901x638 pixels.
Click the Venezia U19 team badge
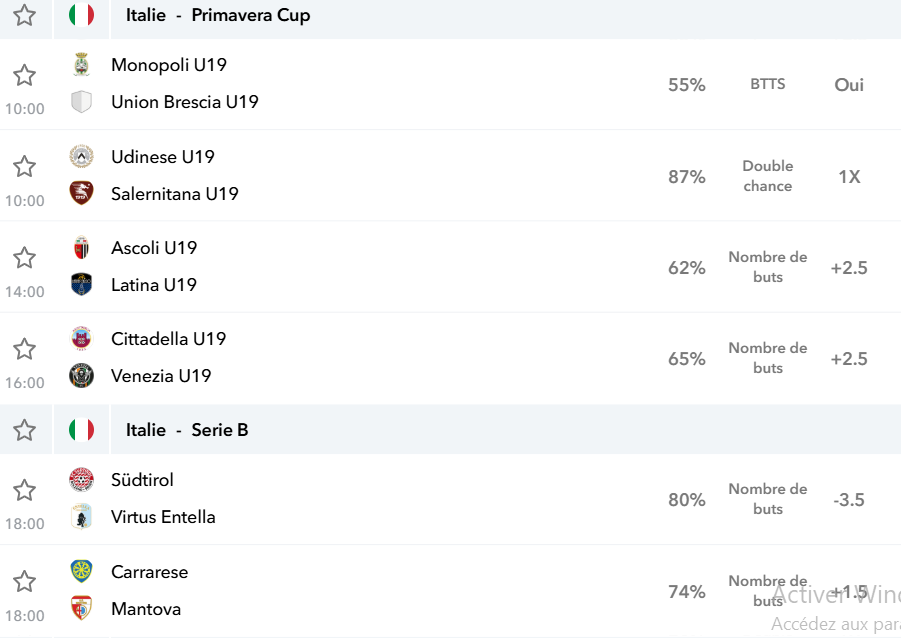[x=81, y=375]
